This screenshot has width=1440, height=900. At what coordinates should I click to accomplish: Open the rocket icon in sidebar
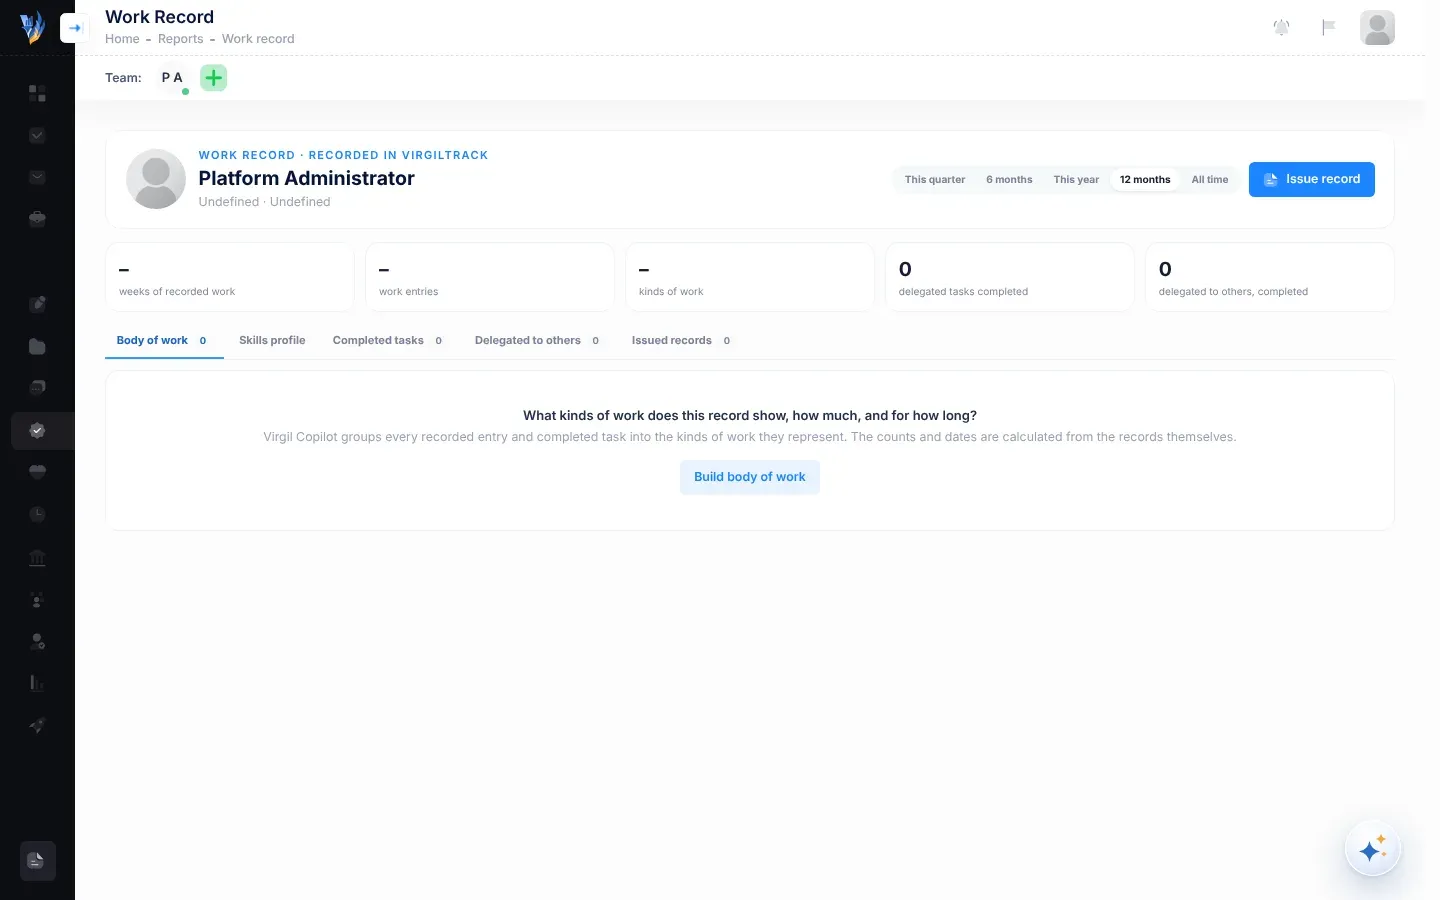[x=37, y=726]
